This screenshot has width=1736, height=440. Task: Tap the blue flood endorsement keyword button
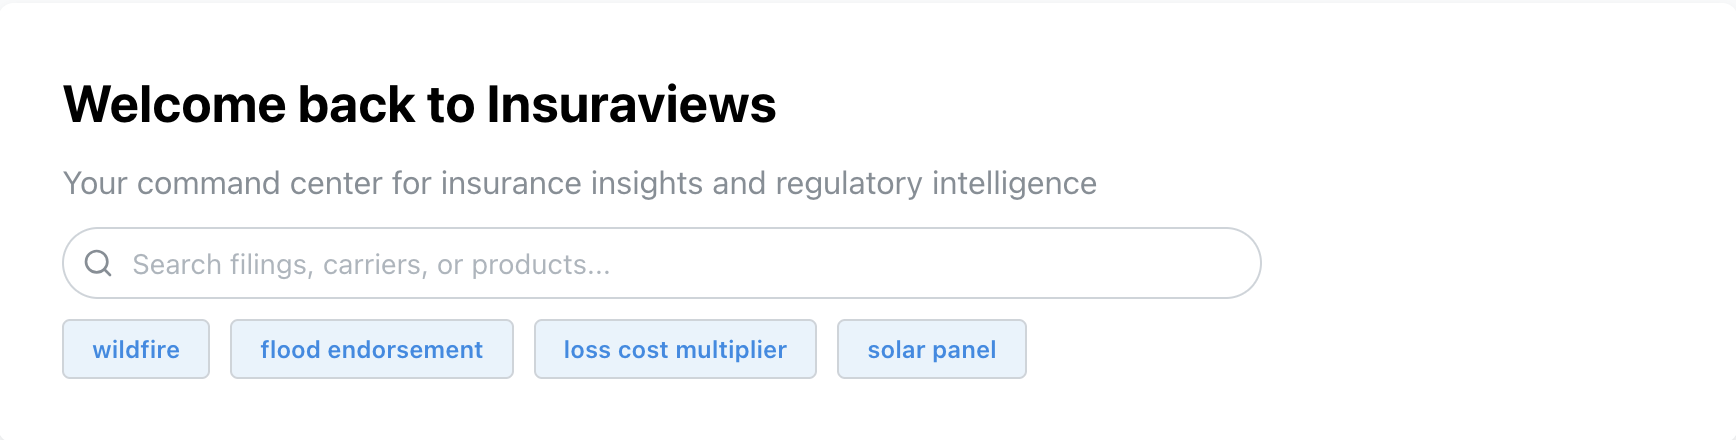click(371, 349)
